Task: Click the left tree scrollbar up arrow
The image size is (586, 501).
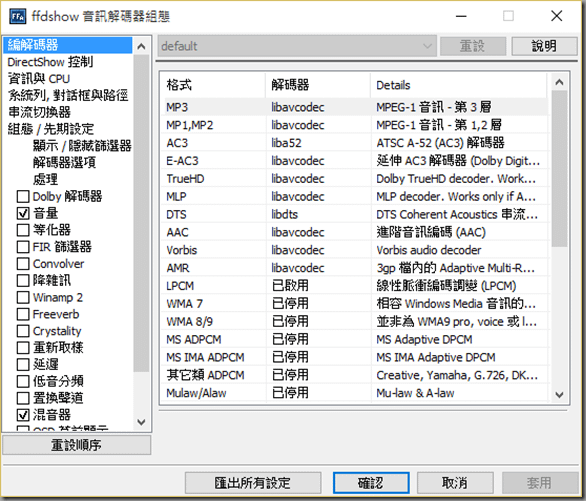Action: point(141,46)
